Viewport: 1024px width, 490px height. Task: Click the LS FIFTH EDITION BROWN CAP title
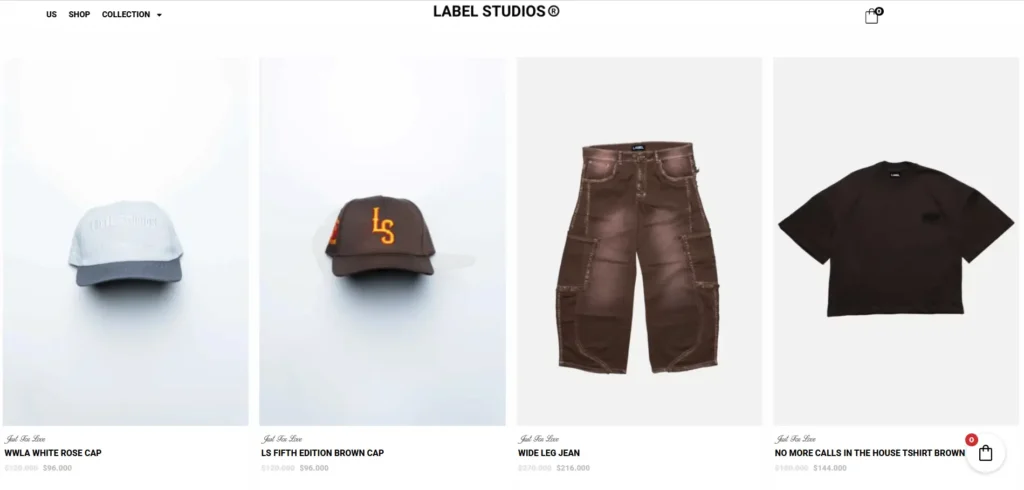click(323, 453)
